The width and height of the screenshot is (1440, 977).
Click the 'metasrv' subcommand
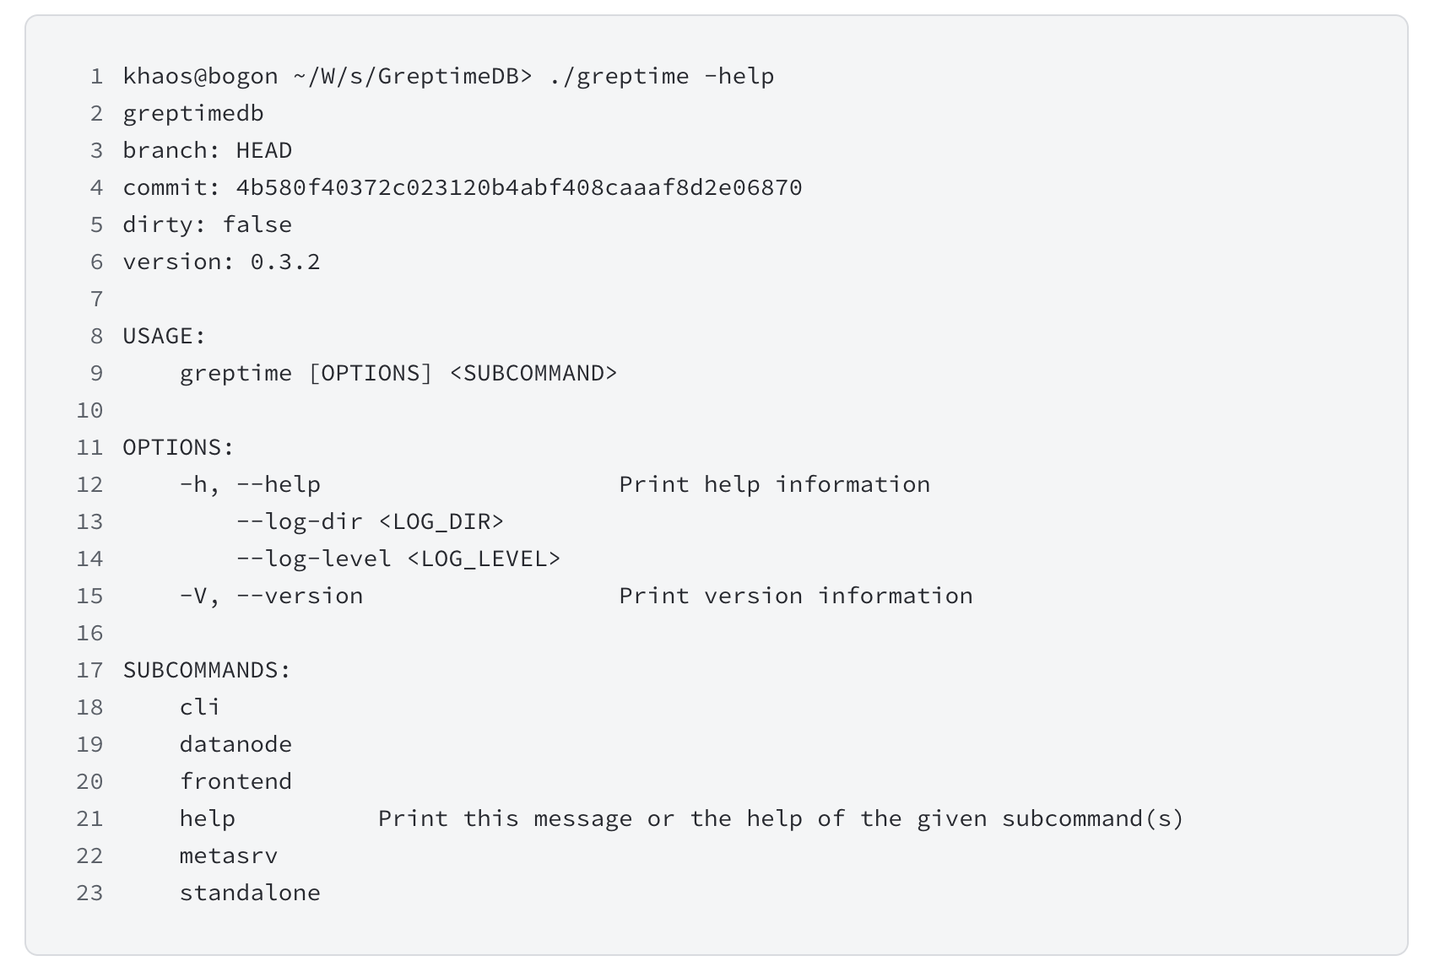(228, 856)
